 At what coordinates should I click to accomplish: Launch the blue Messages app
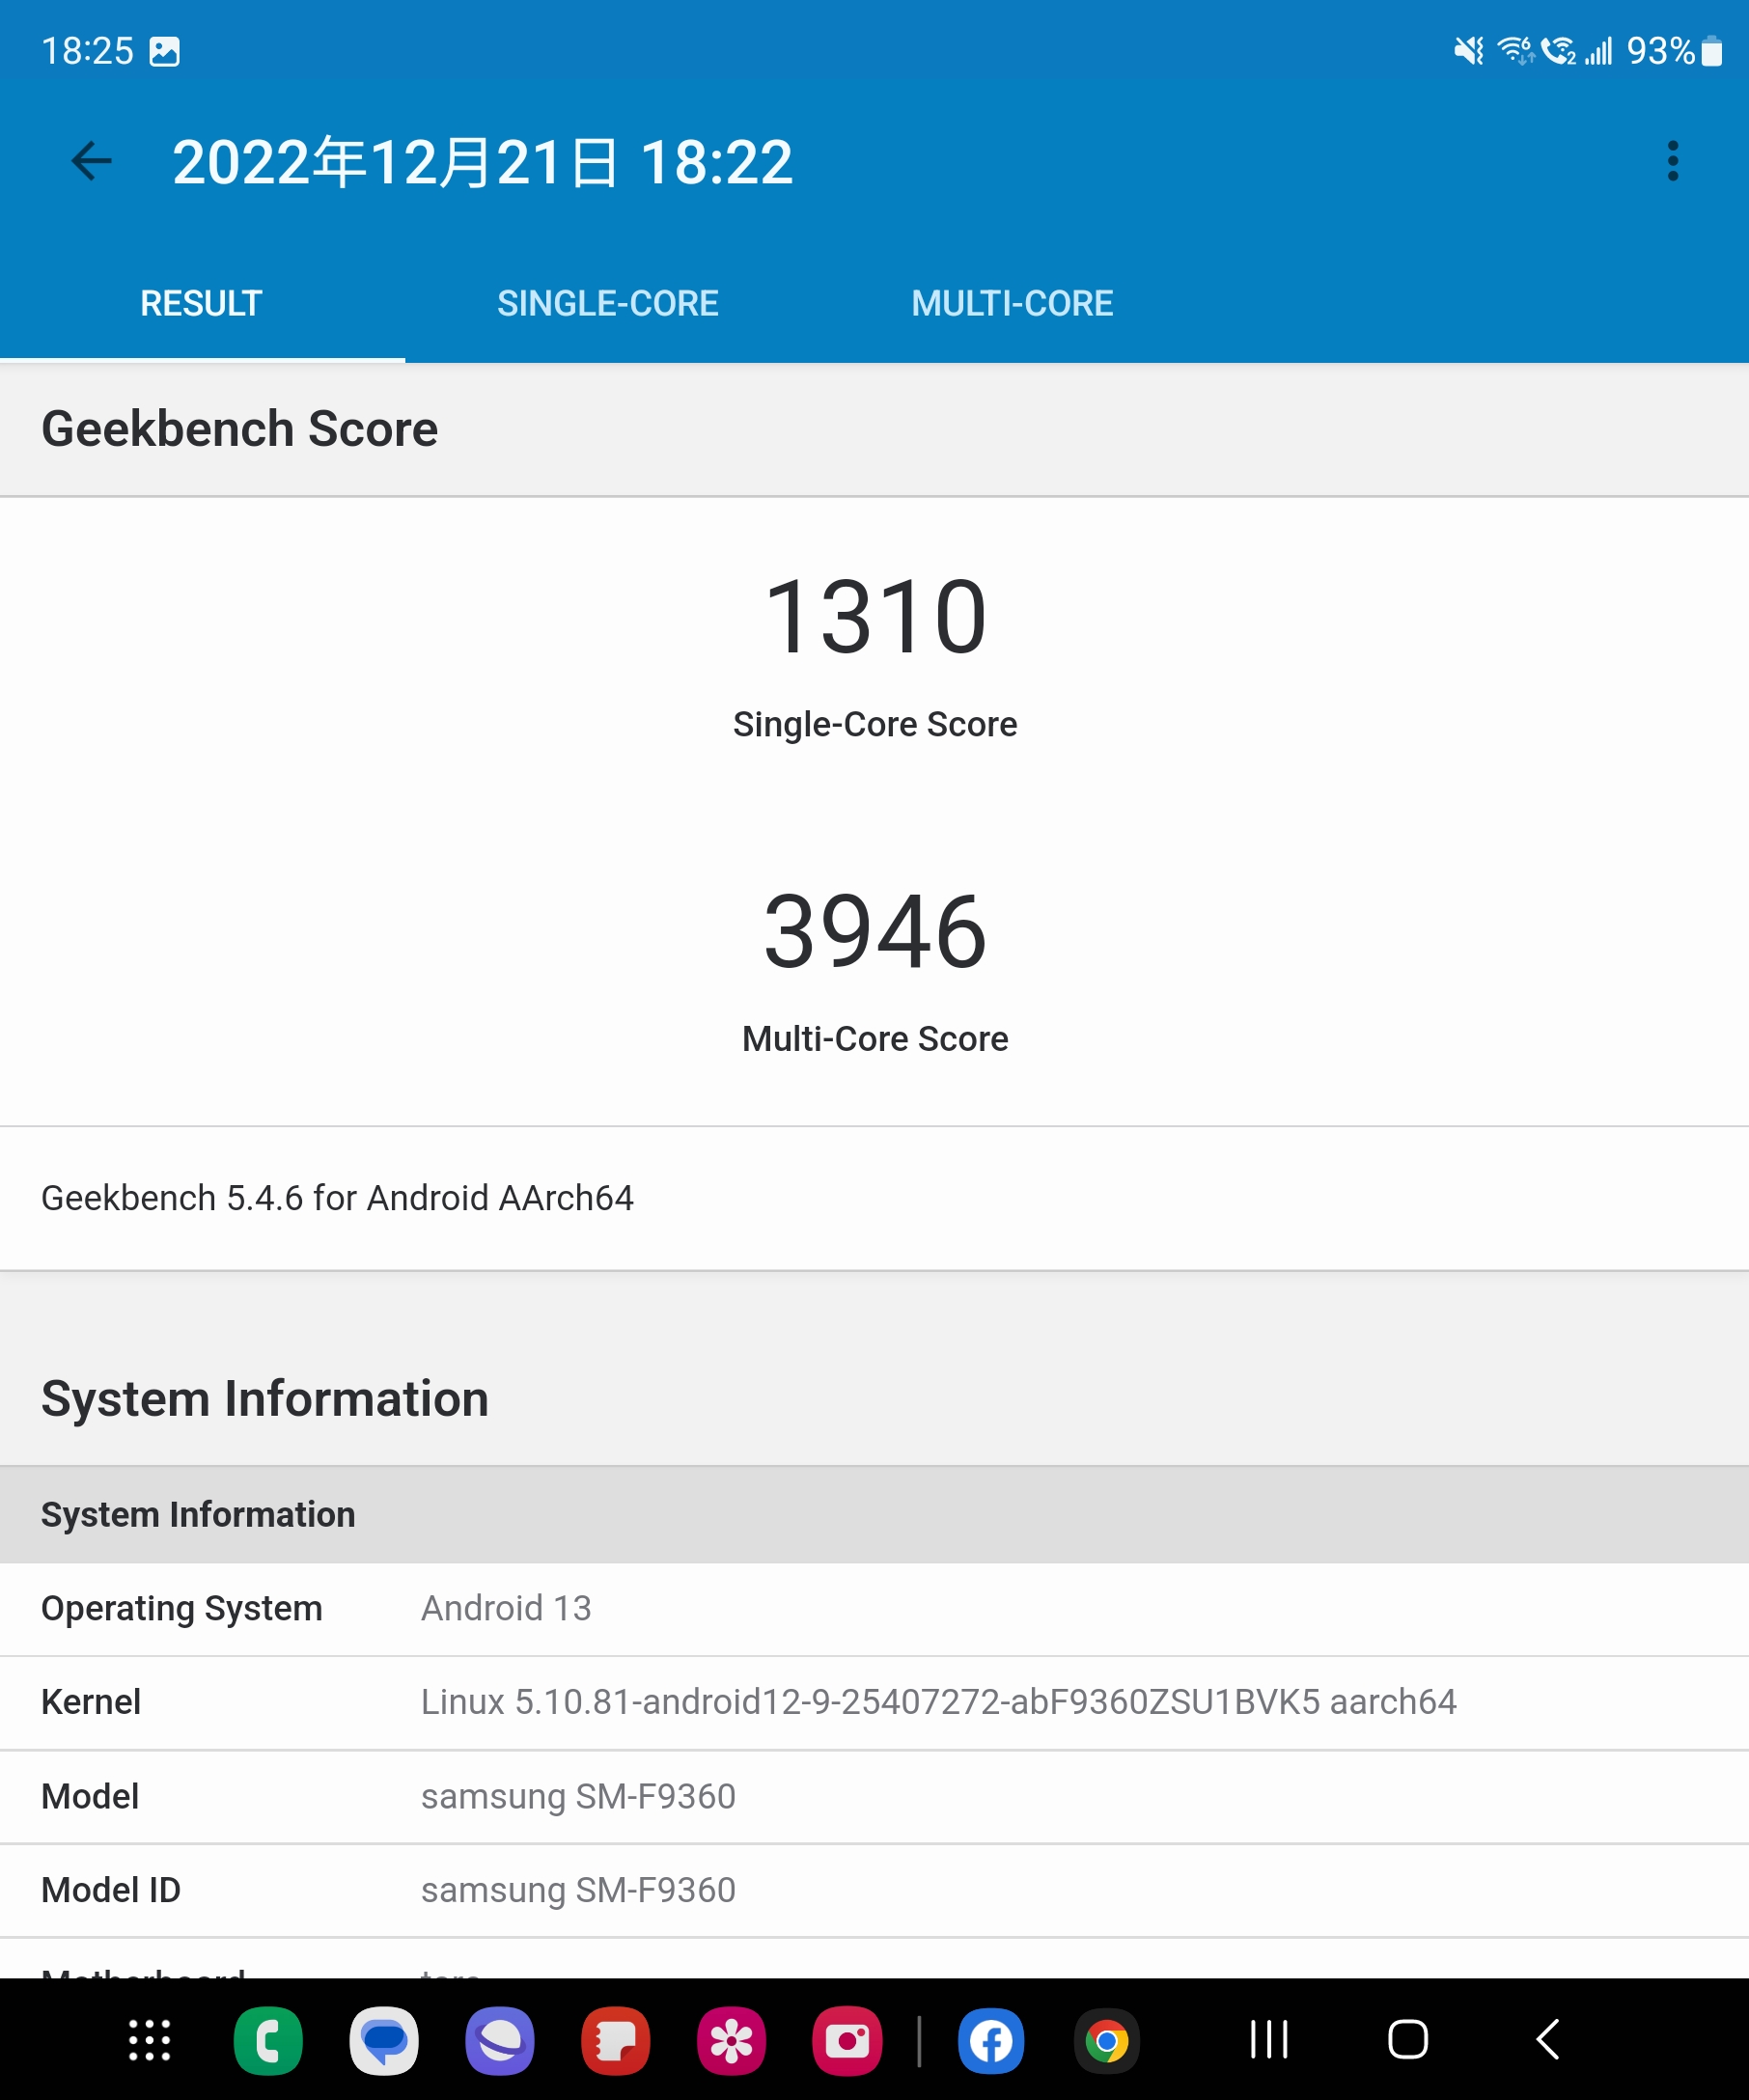tap(384, 2040)
